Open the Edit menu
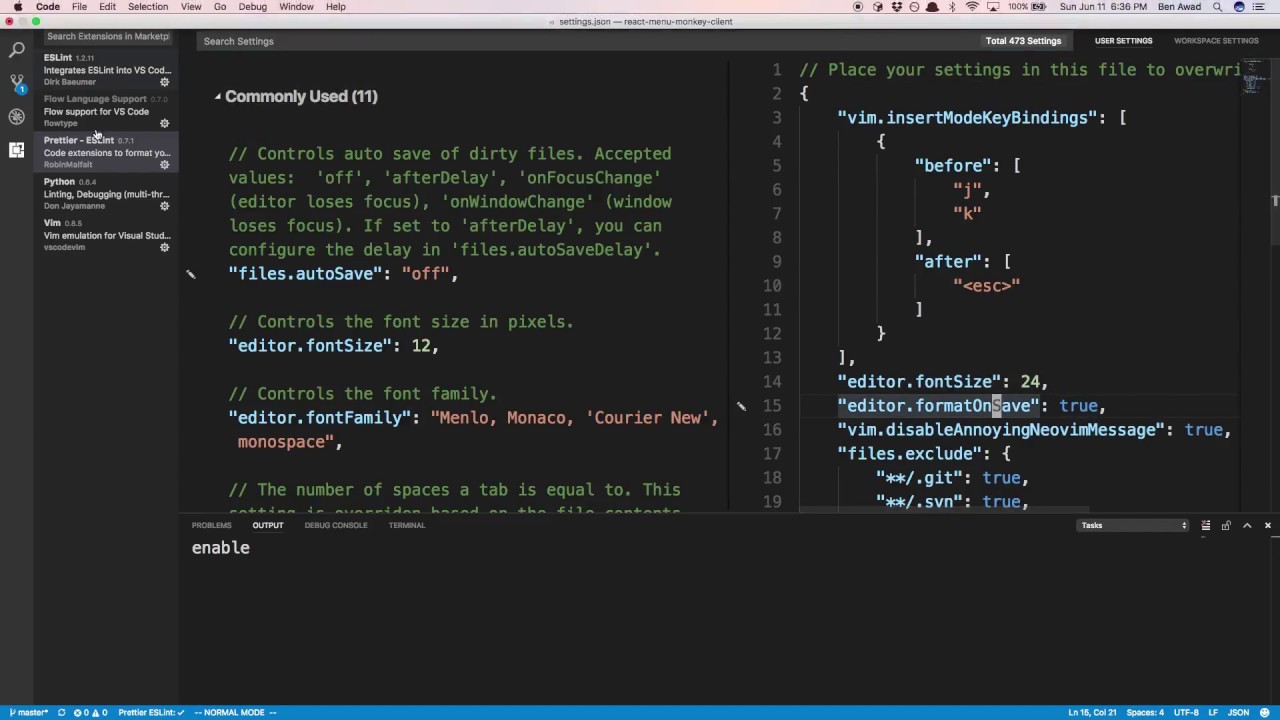Screen dimensions: 1280x720 (x=107, y=7)
